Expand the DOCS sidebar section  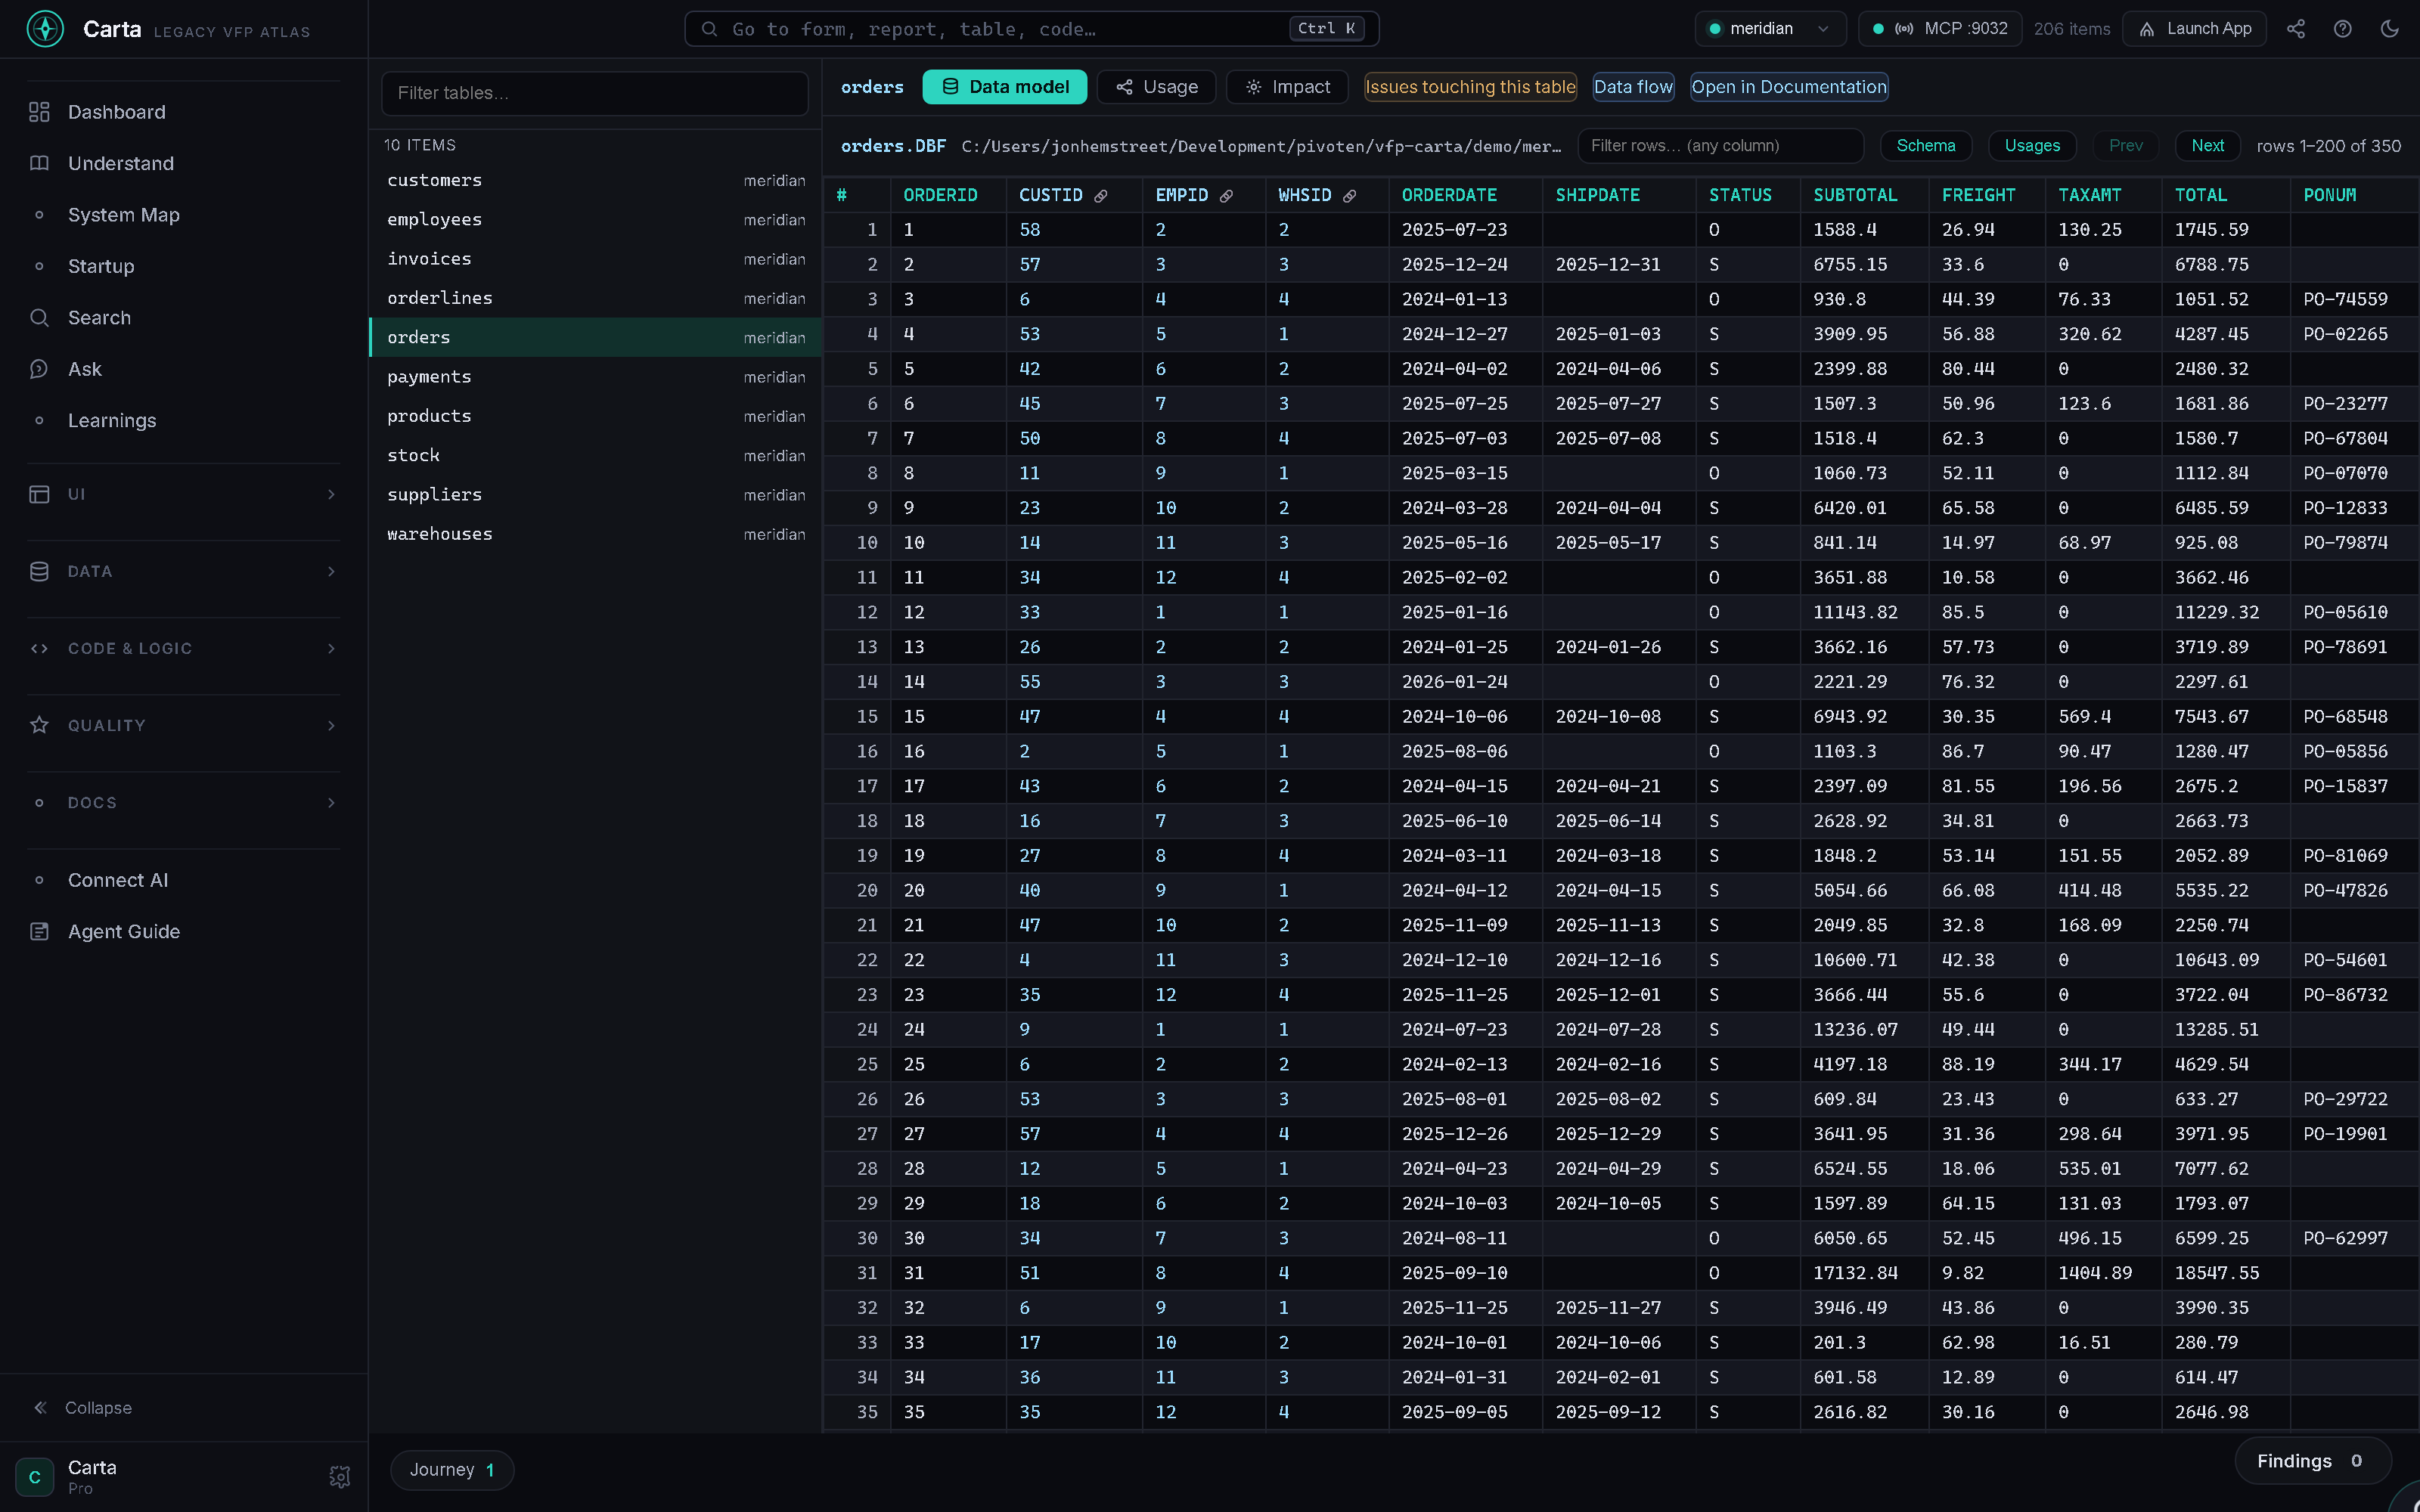[183, 802]
